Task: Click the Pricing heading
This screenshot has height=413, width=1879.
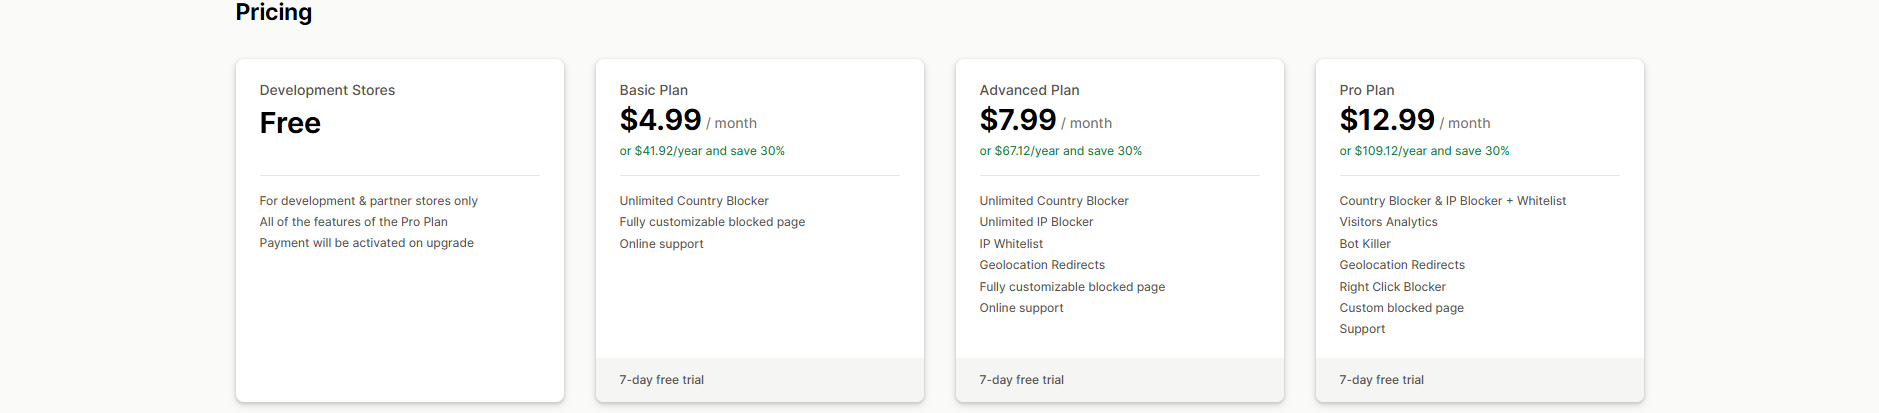Action: point(273,12)
